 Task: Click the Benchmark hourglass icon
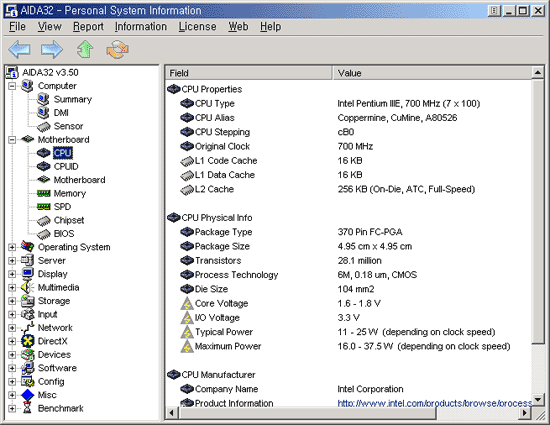point(27,408)
